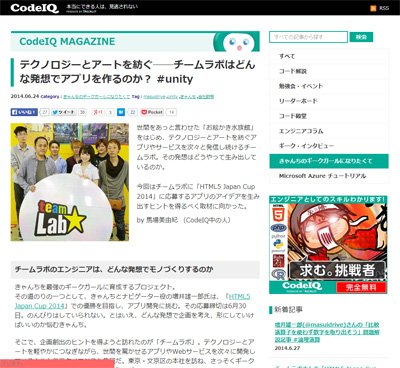Screen dimensions: 400x368
Task: Click the 求む。挑戦者 CodeIQ banner ad
Action: point(328,245)
